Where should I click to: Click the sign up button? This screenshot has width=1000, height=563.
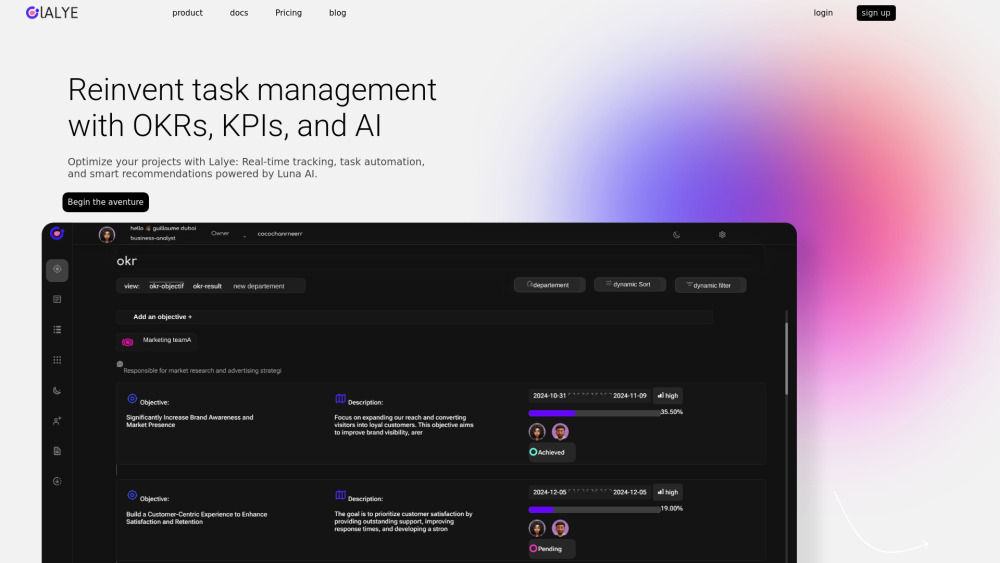pyautogui.click(x=875, y=13)
